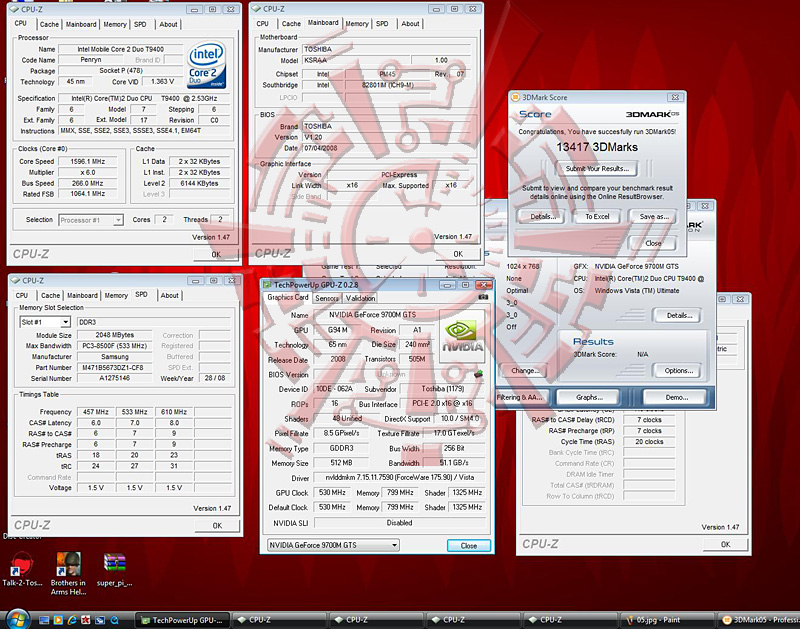The height and width of the screenshot is (629, 800).
Task: Click the Close button in GPU-Z
Action: (x=469, y=545)
